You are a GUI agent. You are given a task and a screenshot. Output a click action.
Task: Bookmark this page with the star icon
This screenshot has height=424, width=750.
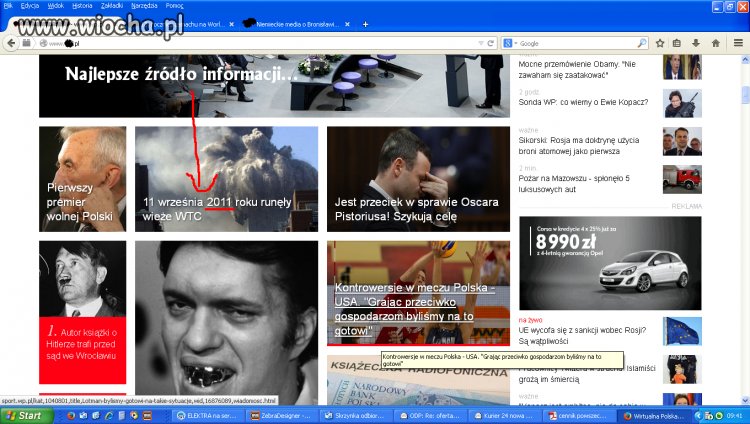660,43
